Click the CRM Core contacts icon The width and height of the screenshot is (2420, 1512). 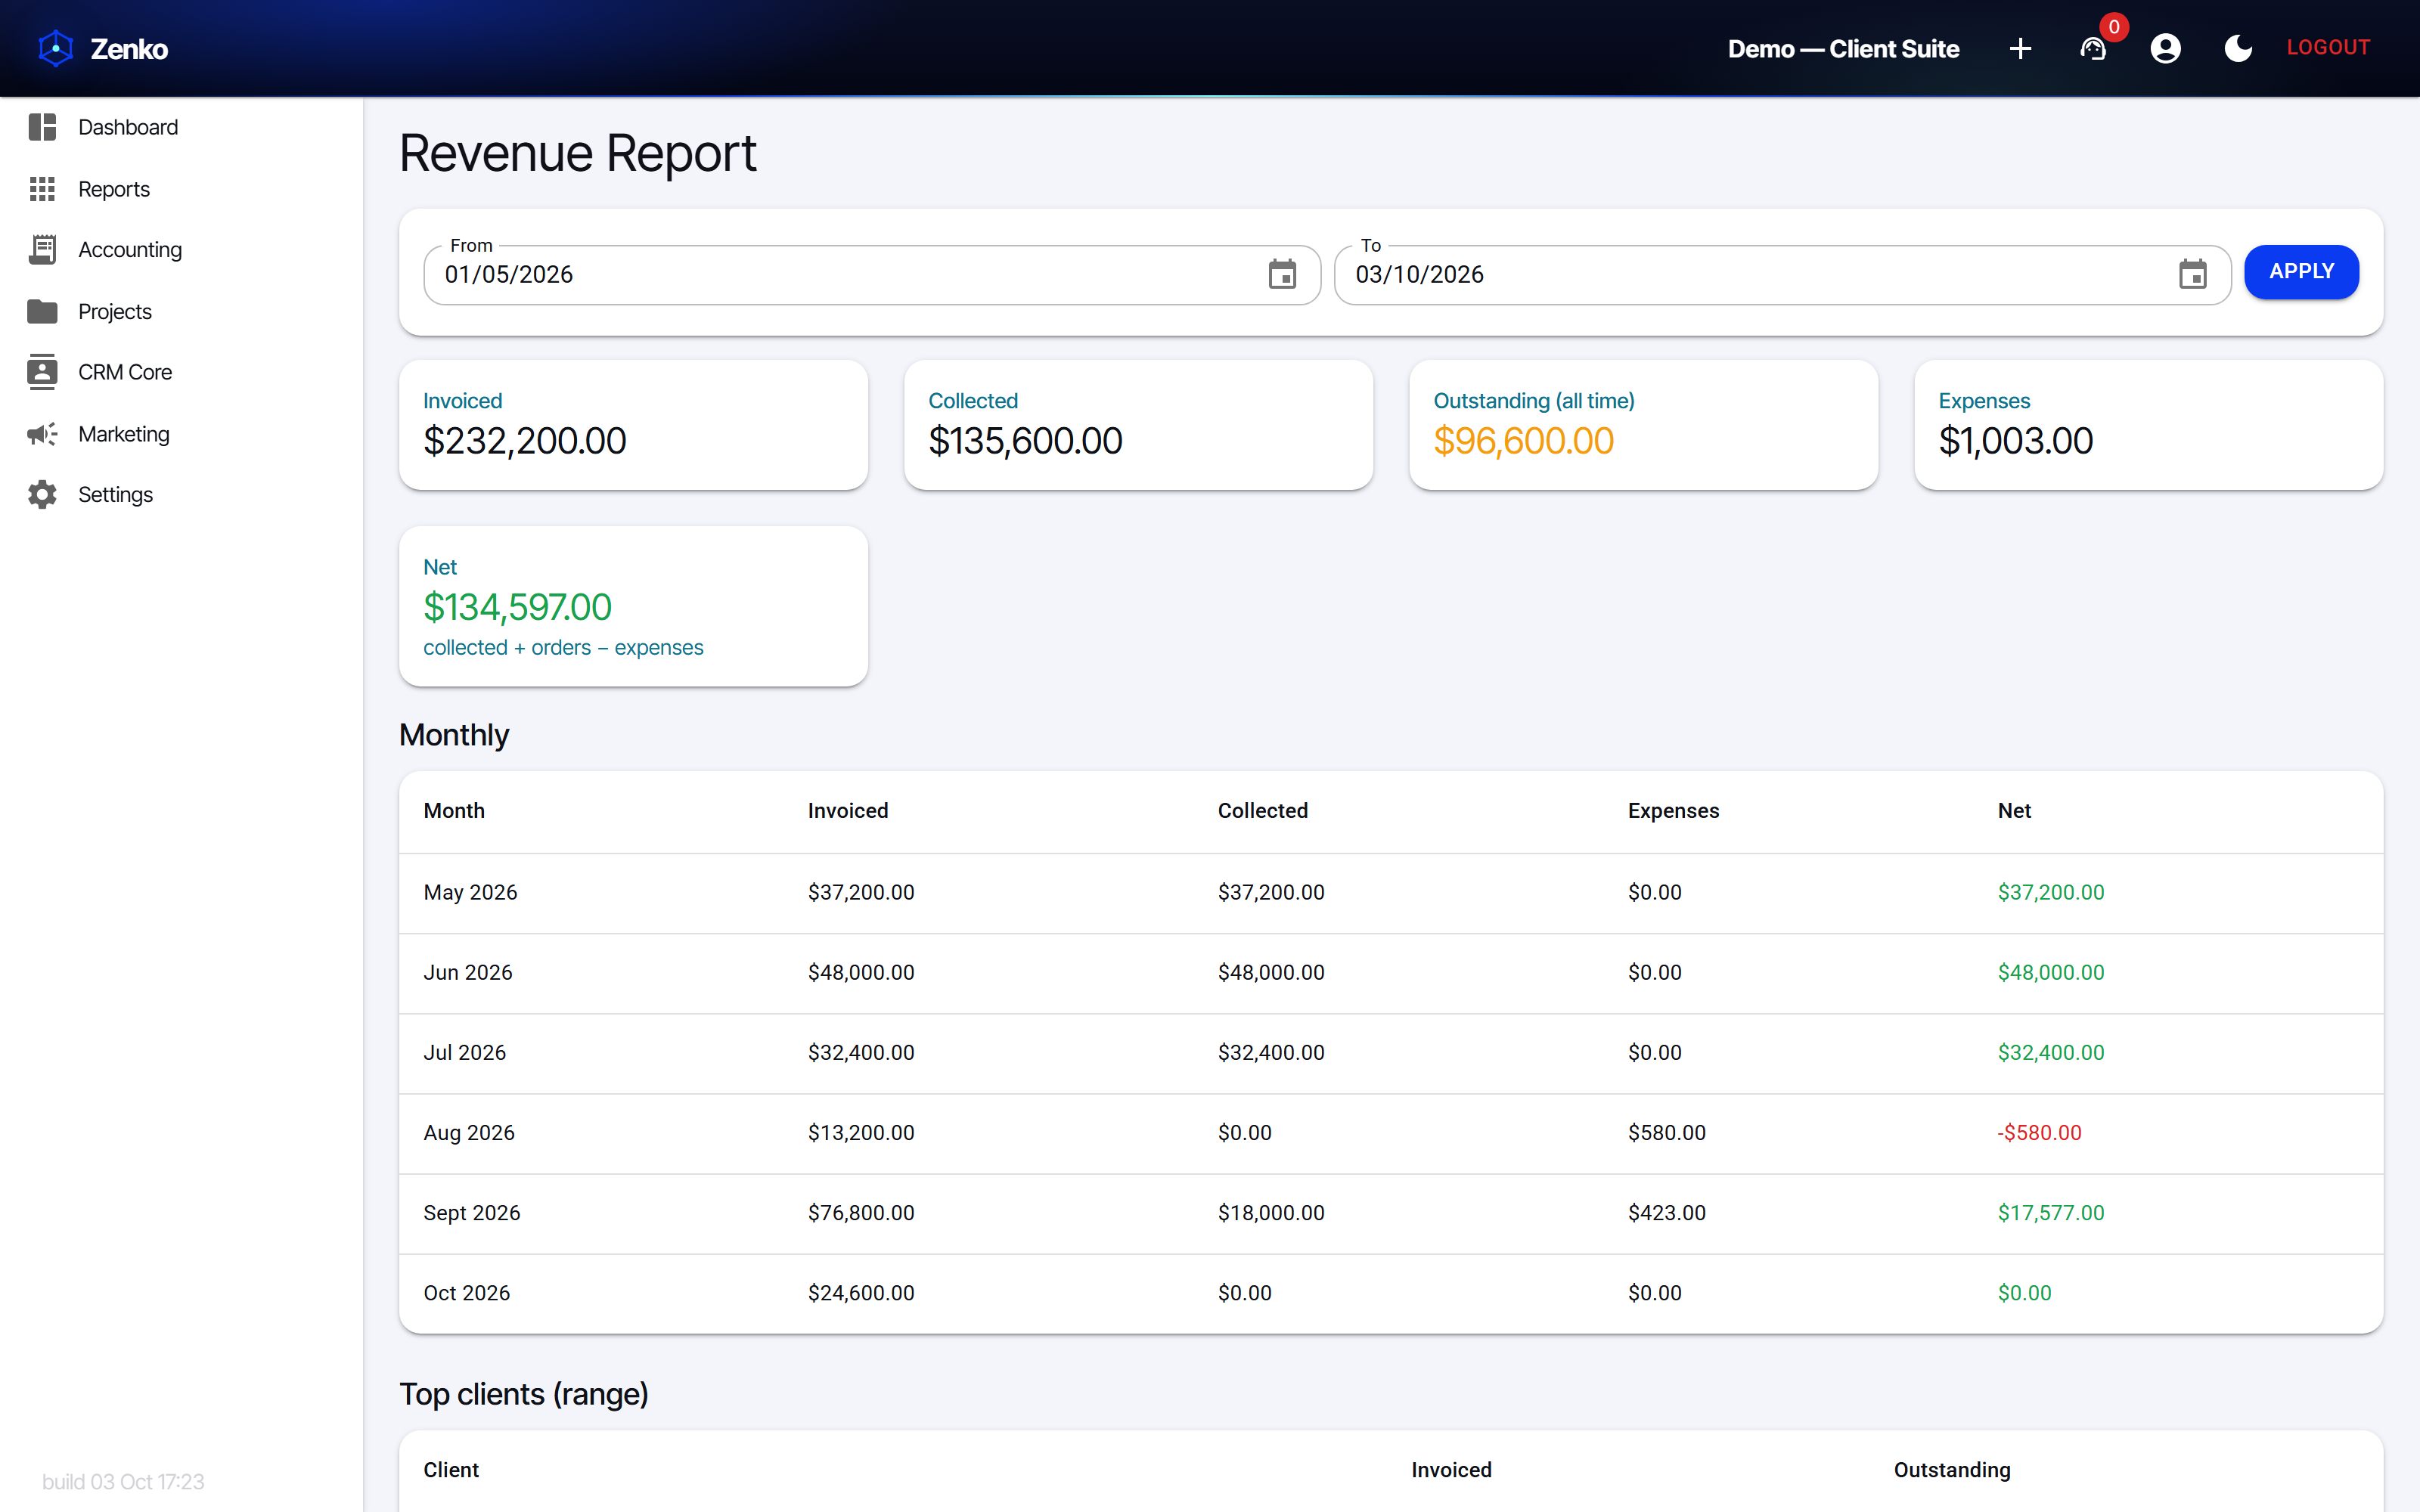point(42,372)
